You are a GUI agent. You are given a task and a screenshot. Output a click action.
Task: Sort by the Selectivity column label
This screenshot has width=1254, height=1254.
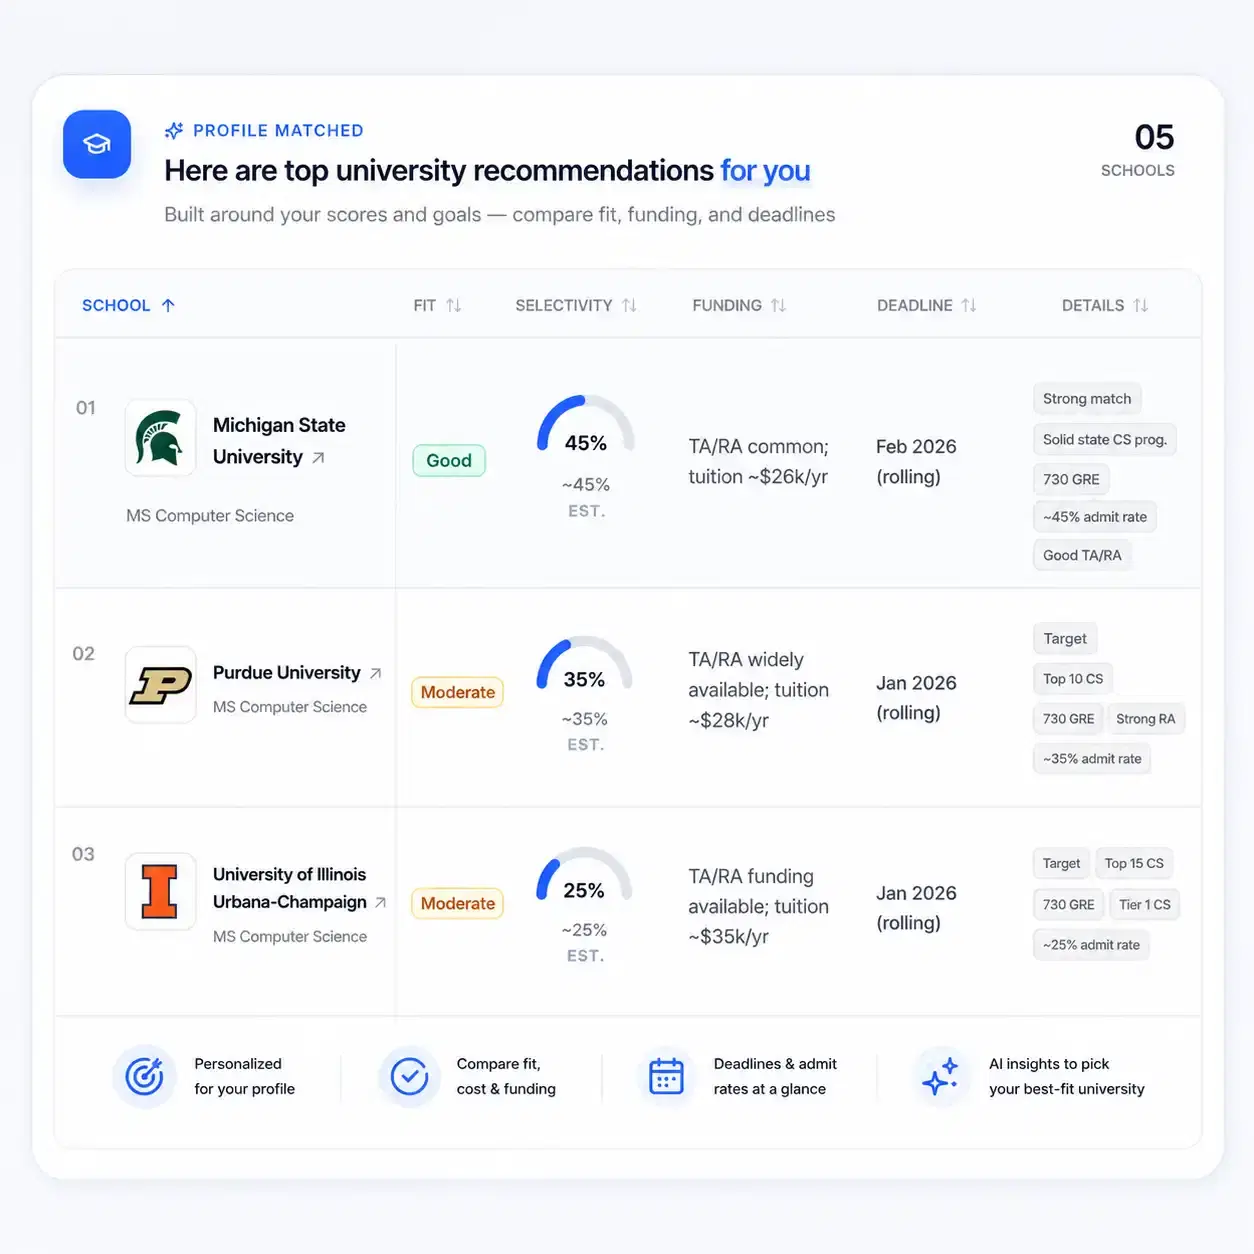(564, 305)
